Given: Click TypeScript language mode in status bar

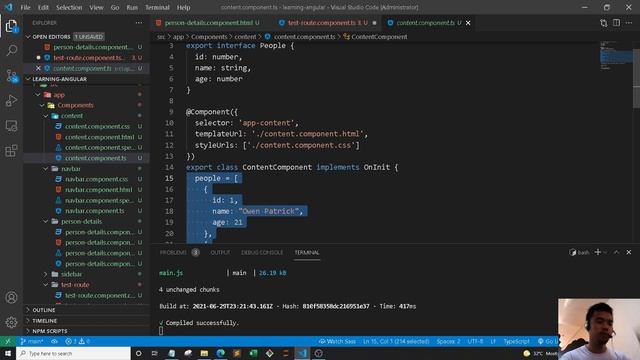Looking at the screenshot, I should pos(516,341).
